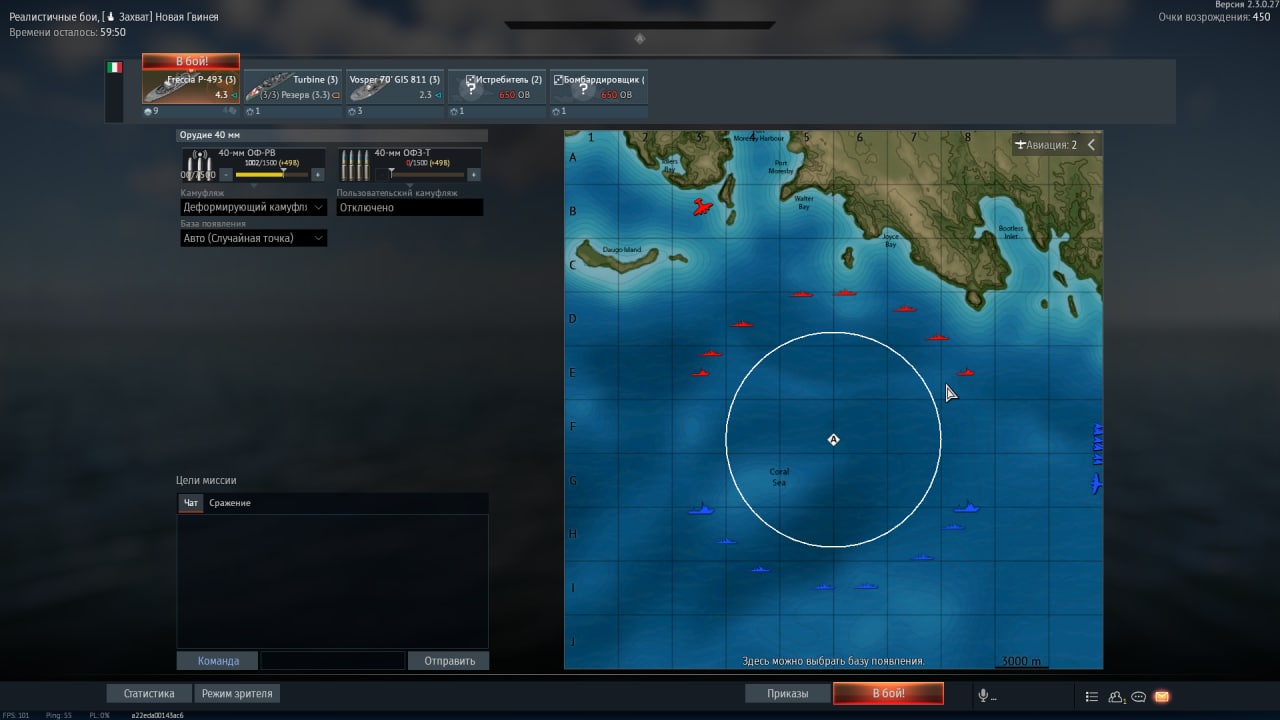Click the 40-мм ОФ-РВ shell icon
Viewport: 1280px width, 720px height.
coord(199,166)
